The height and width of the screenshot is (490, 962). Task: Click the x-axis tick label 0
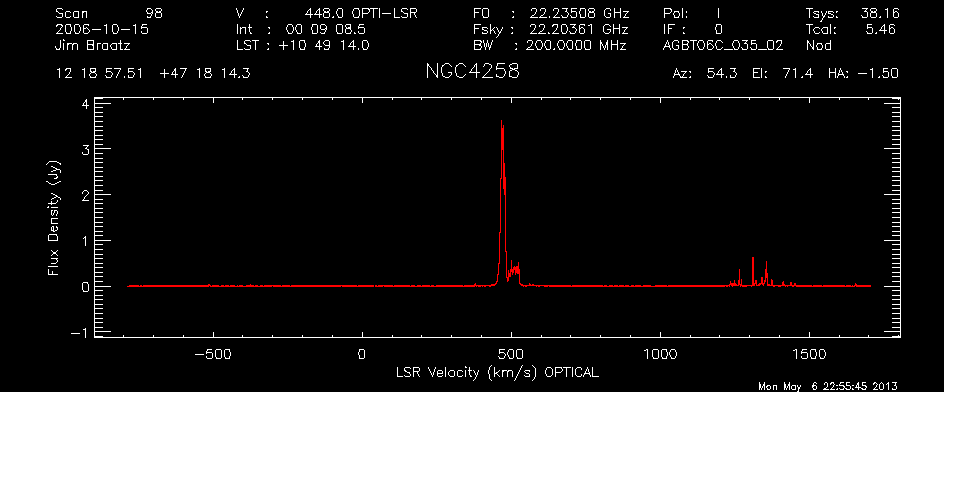362,354
